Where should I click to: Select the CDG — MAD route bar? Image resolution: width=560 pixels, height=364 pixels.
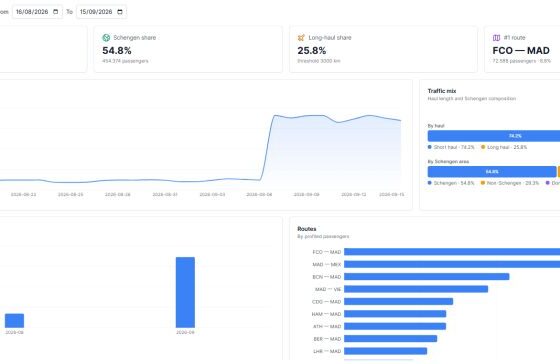tap(398, 301)
